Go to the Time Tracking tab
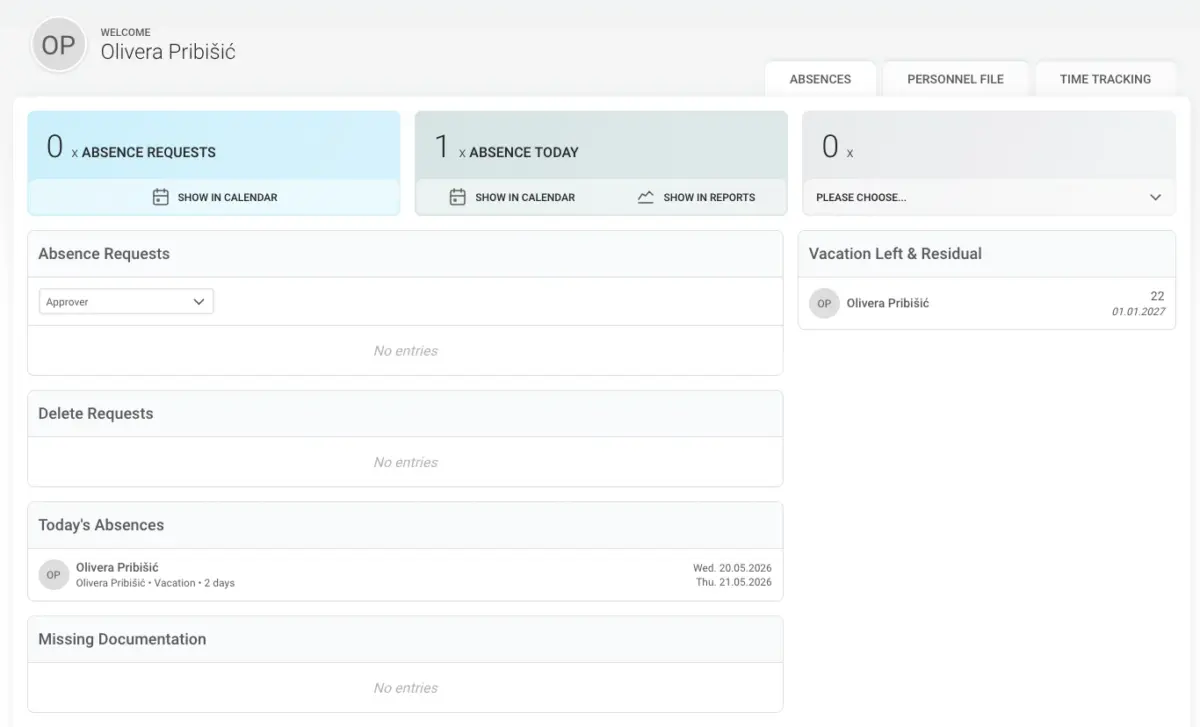 click(1105, 79)
